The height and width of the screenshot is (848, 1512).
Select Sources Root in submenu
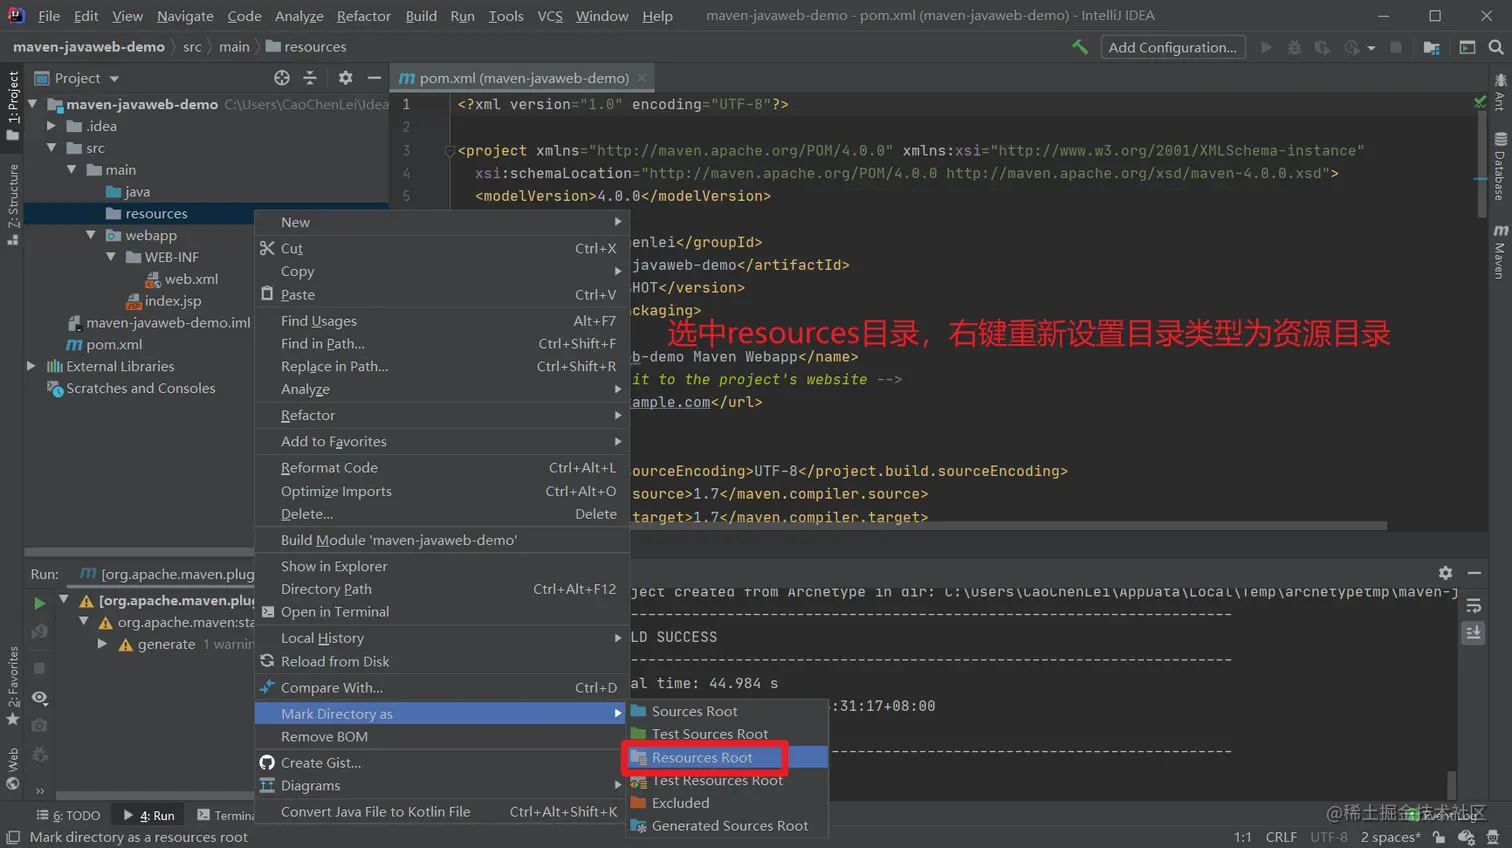[x=727, y=711]
